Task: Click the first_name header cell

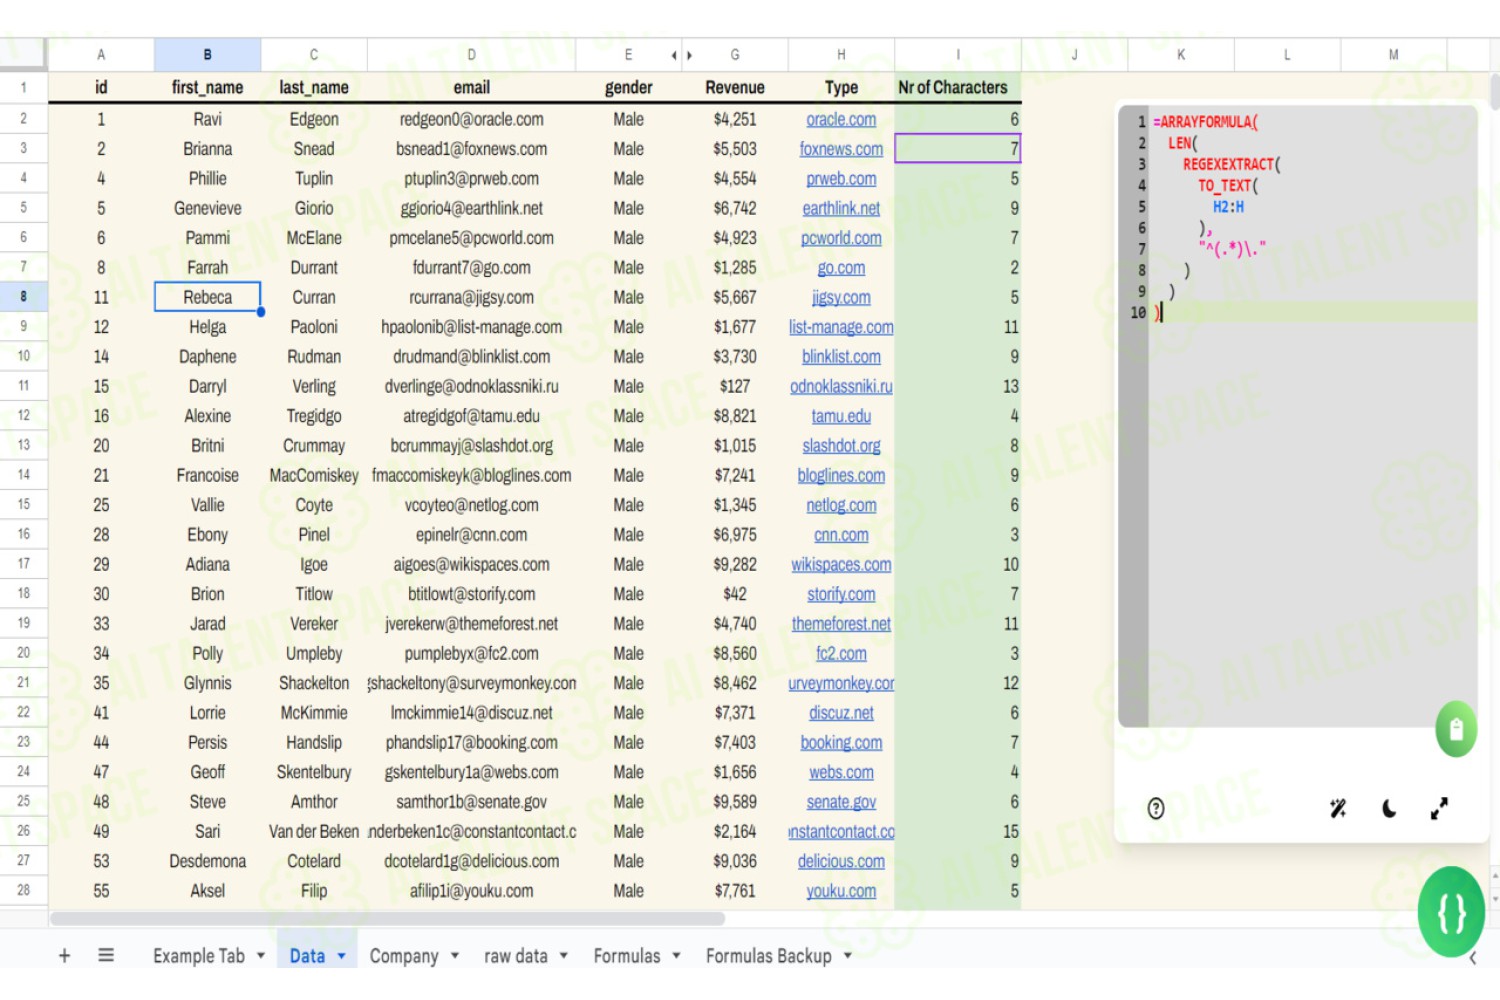Action: tap(207, 88)
